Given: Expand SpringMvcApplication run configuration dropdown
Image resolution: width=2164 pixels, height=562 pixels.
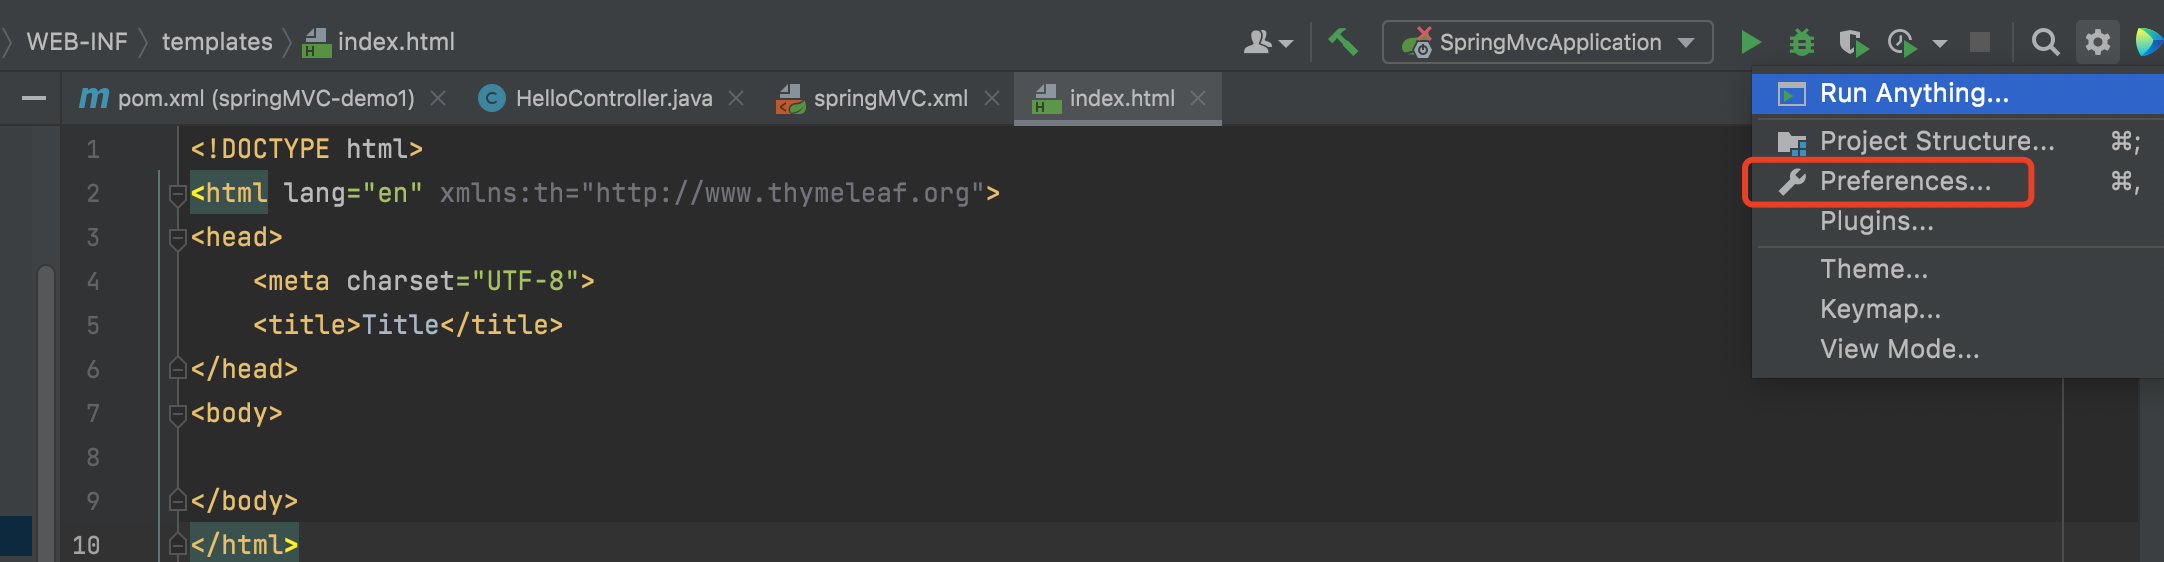Looking at the screenshot, I should (x=1686, y=42).
